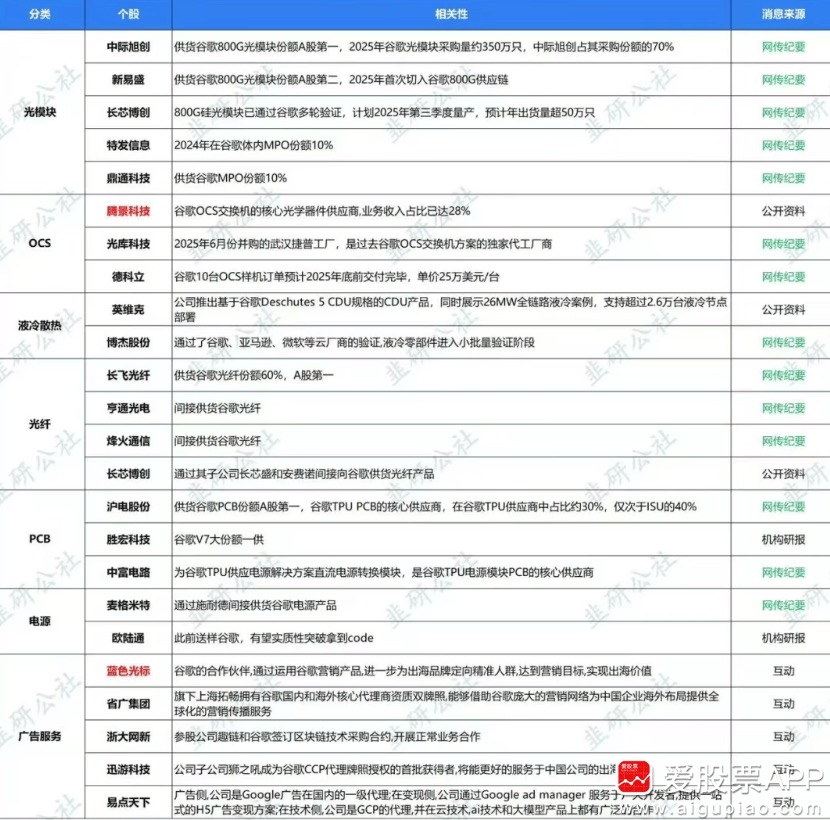Click the 分类 column header

[40, 14]
